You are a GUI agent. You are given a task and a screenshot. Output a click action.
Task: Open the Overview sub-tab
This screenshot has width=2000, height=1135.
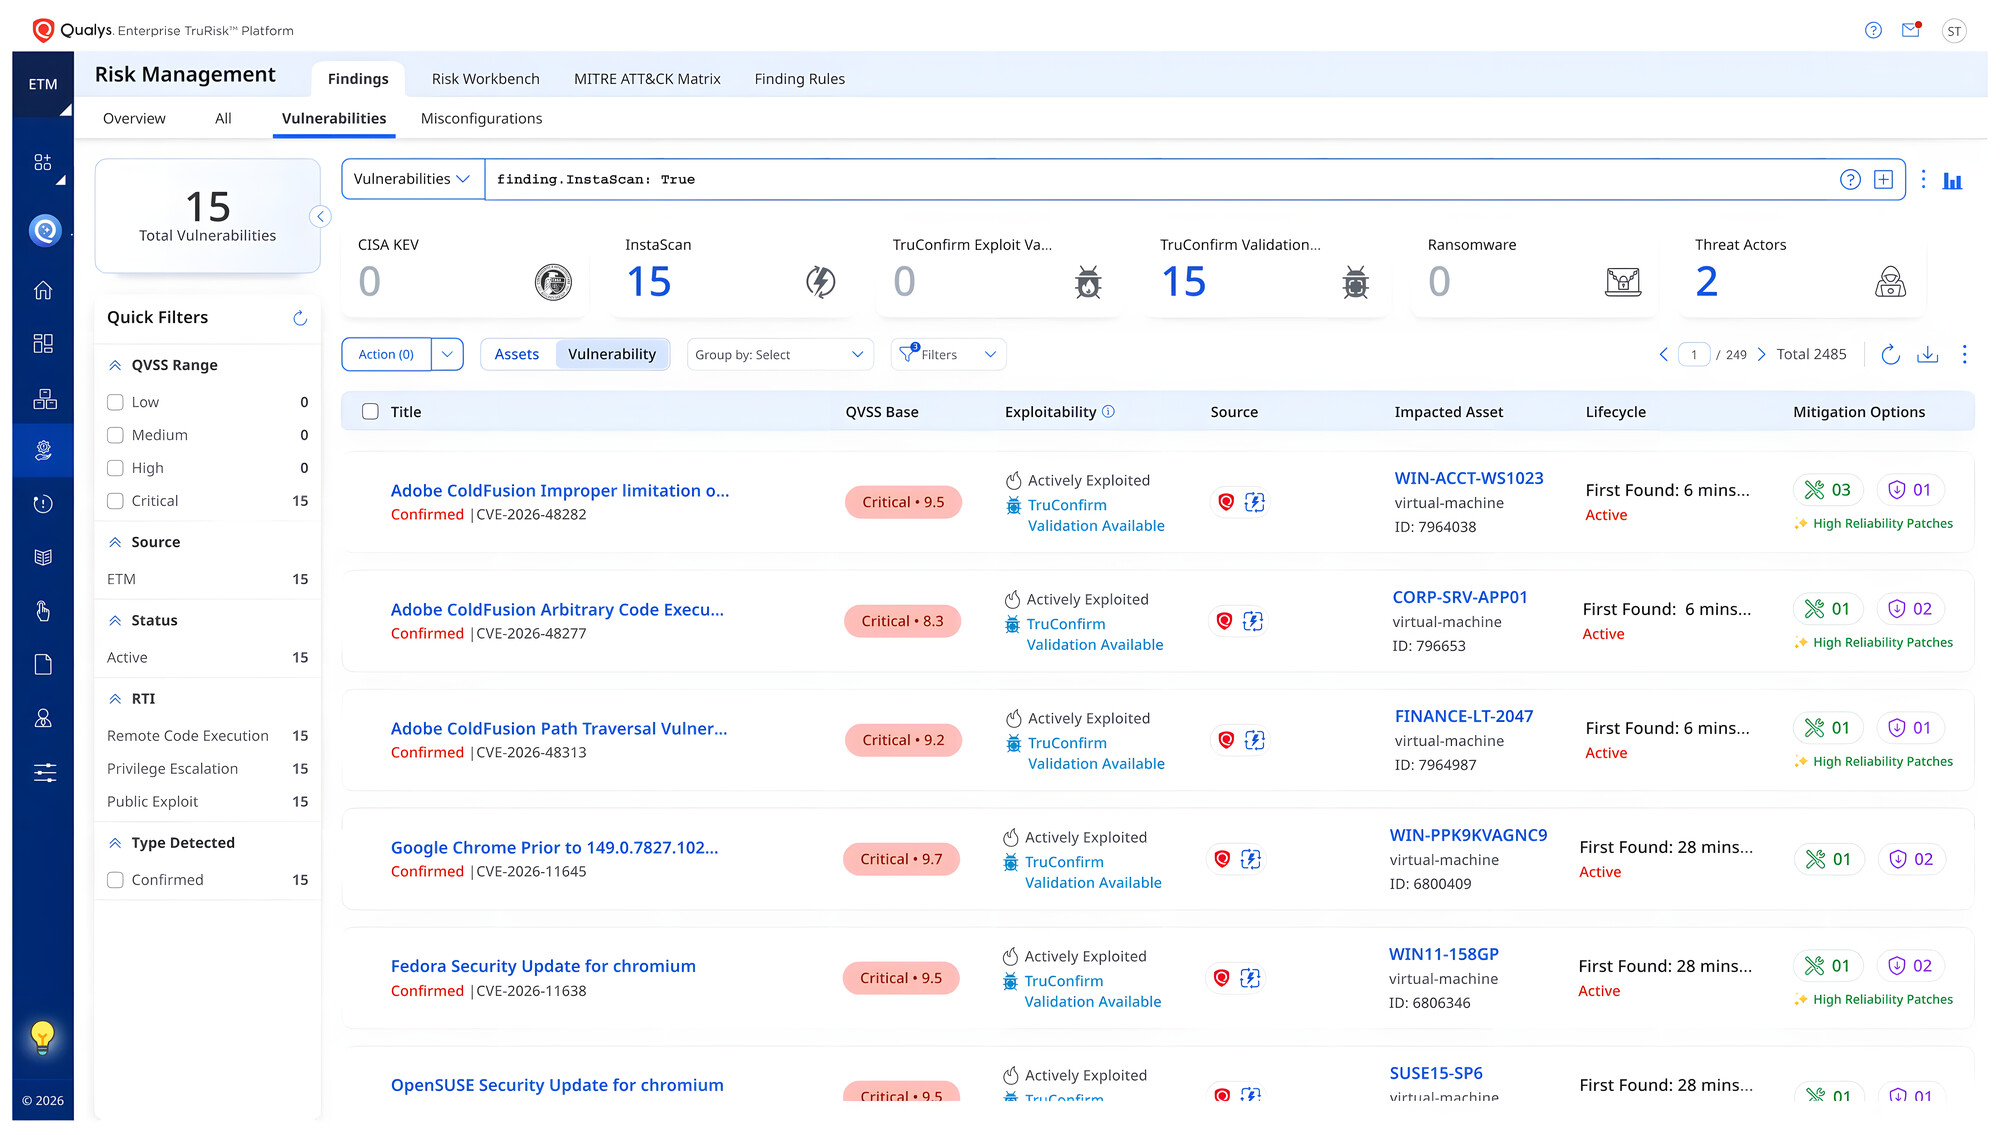tap(134, 119)
